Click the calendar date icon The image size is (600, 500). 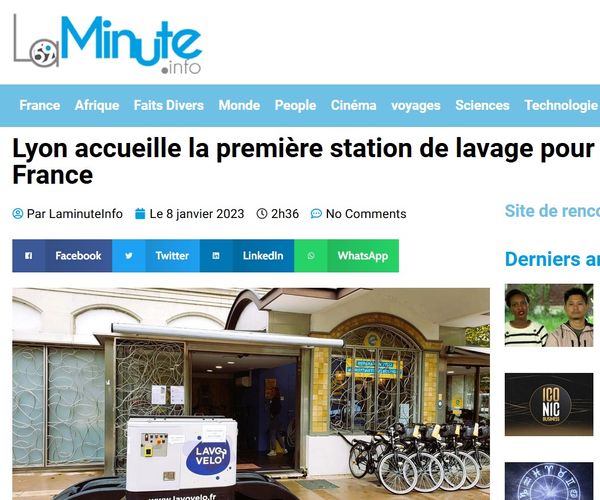(140, 213)
